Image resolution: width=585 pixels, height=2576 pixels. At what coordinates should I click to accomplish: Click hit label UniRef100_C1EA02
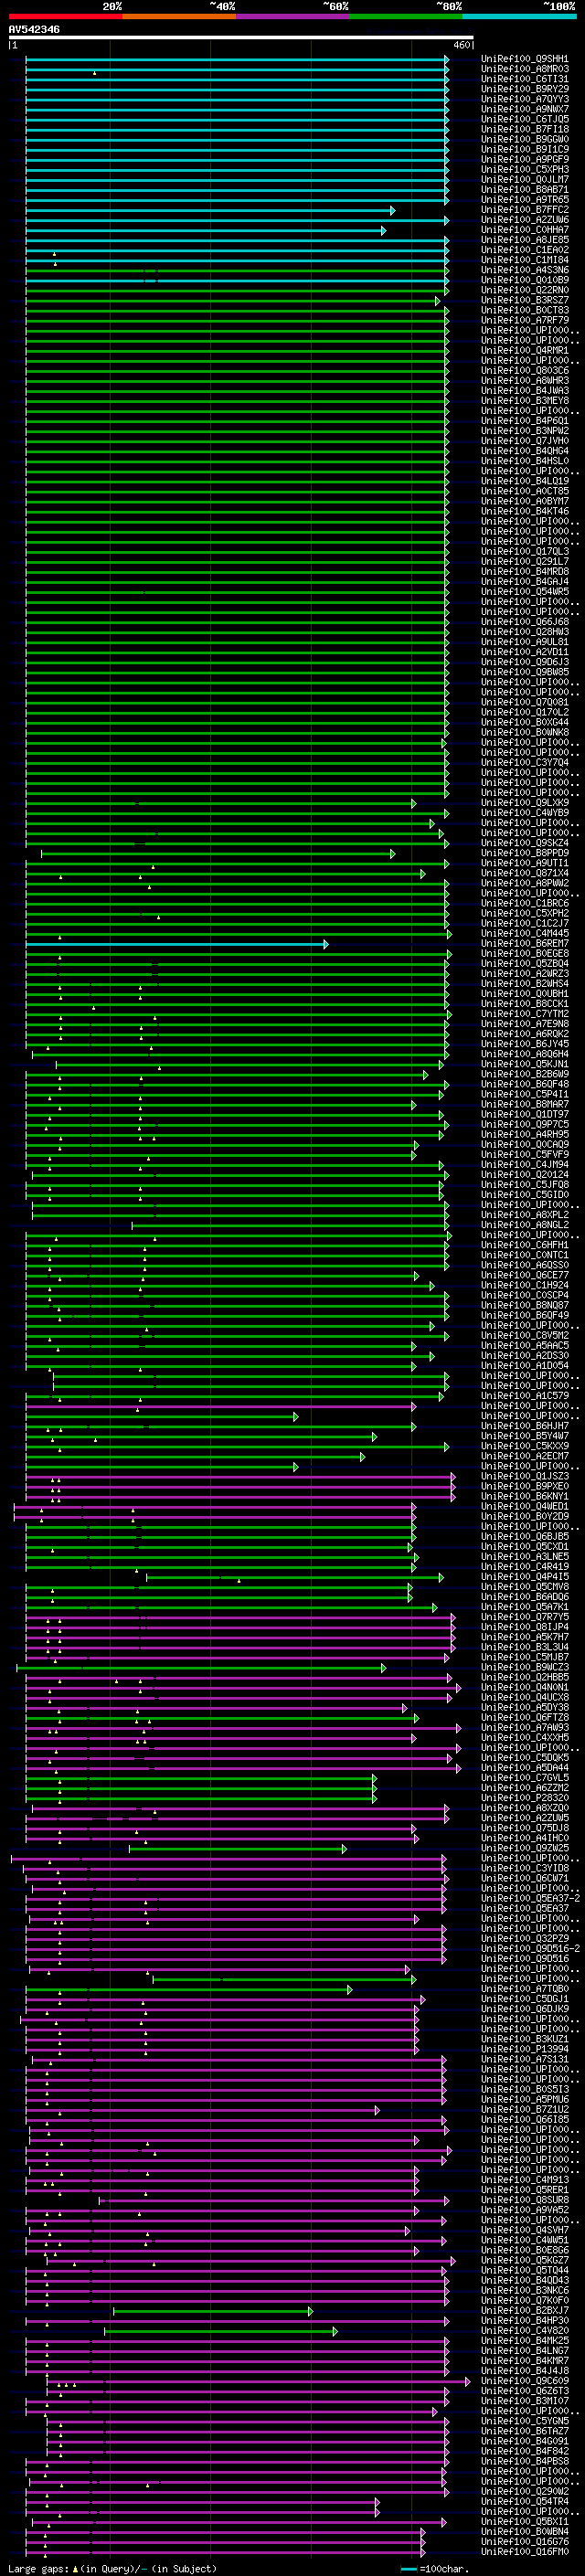click(x=525, y=250)
